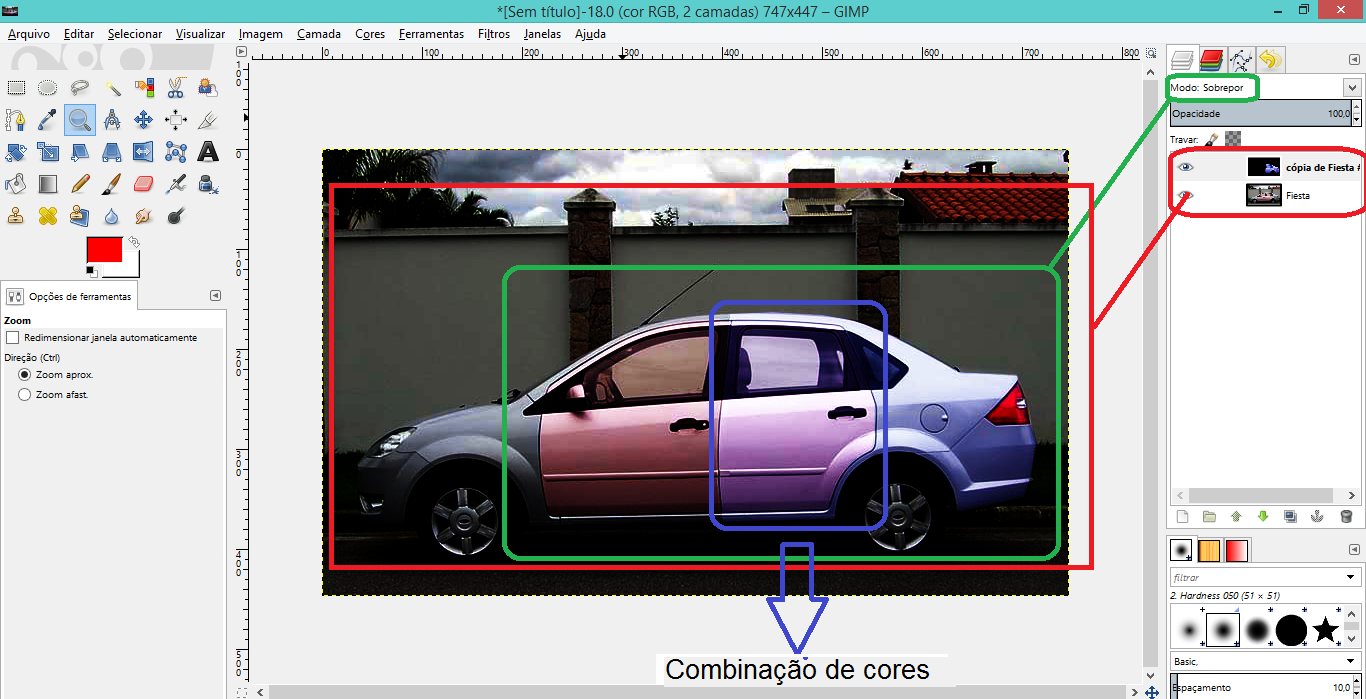The image size is (1366, 699).
Task: Duplicate the layer from the layers panel
Action: point(1290,517)
